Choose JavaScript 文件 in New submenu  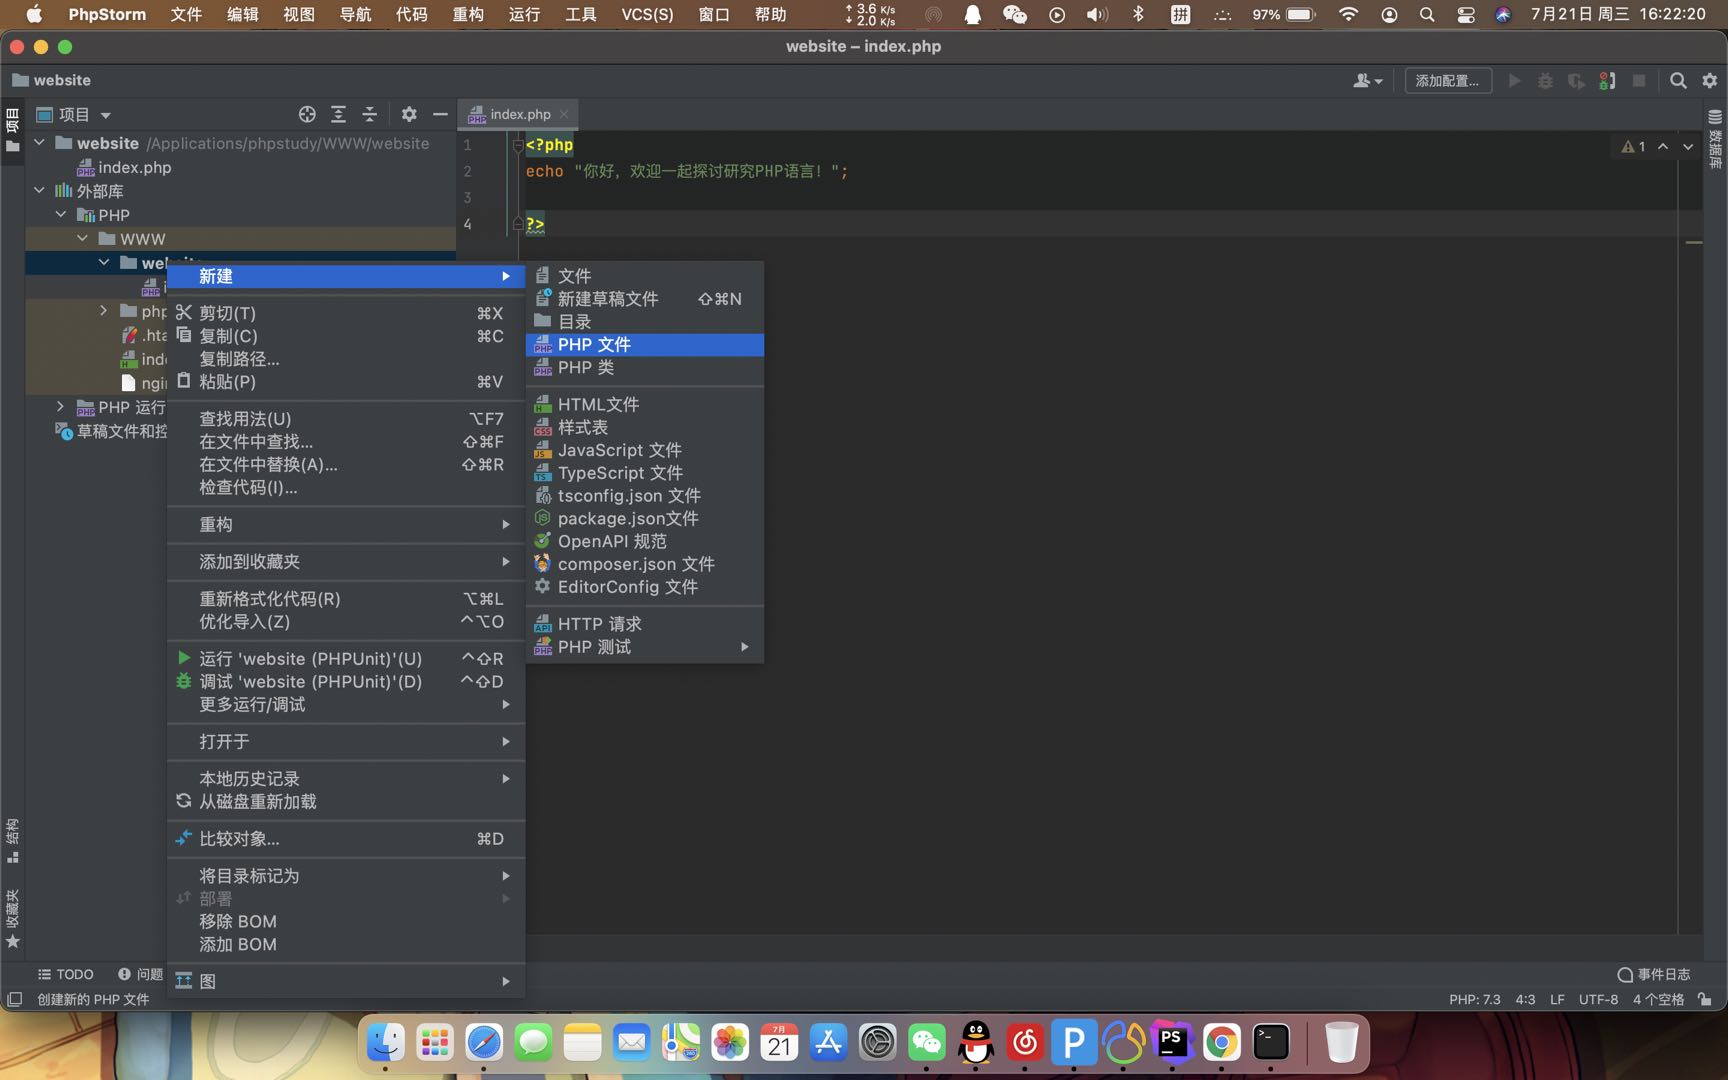645,450
